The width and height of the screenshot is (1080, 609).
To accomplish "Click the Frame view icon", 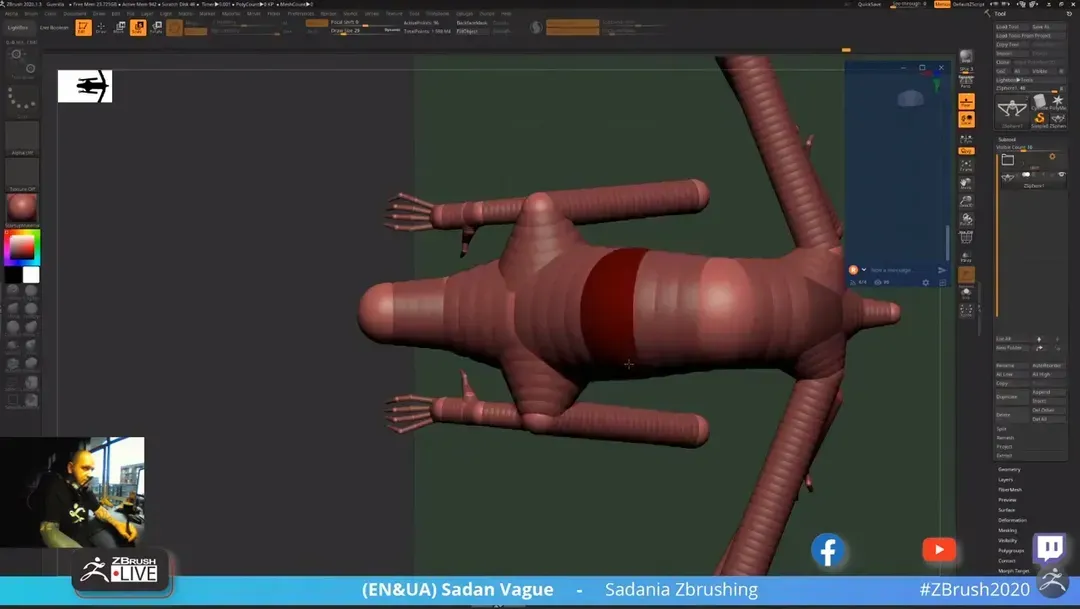I will pyautogui.click(x=966, y=166).
